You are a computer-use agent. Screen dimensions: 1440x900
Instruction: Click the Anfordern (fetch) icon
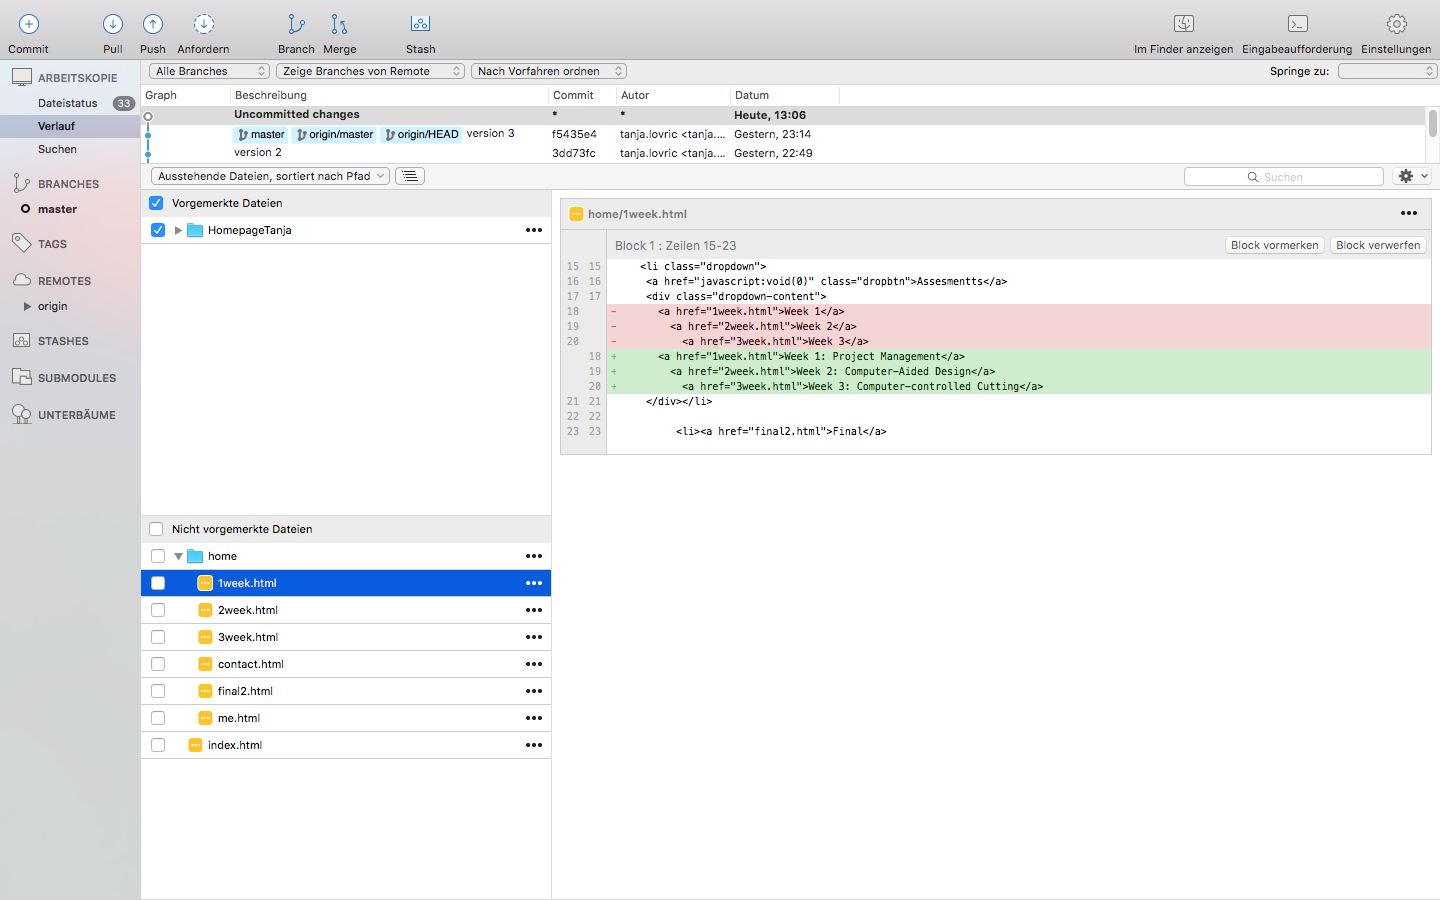(x=203, y=24)
